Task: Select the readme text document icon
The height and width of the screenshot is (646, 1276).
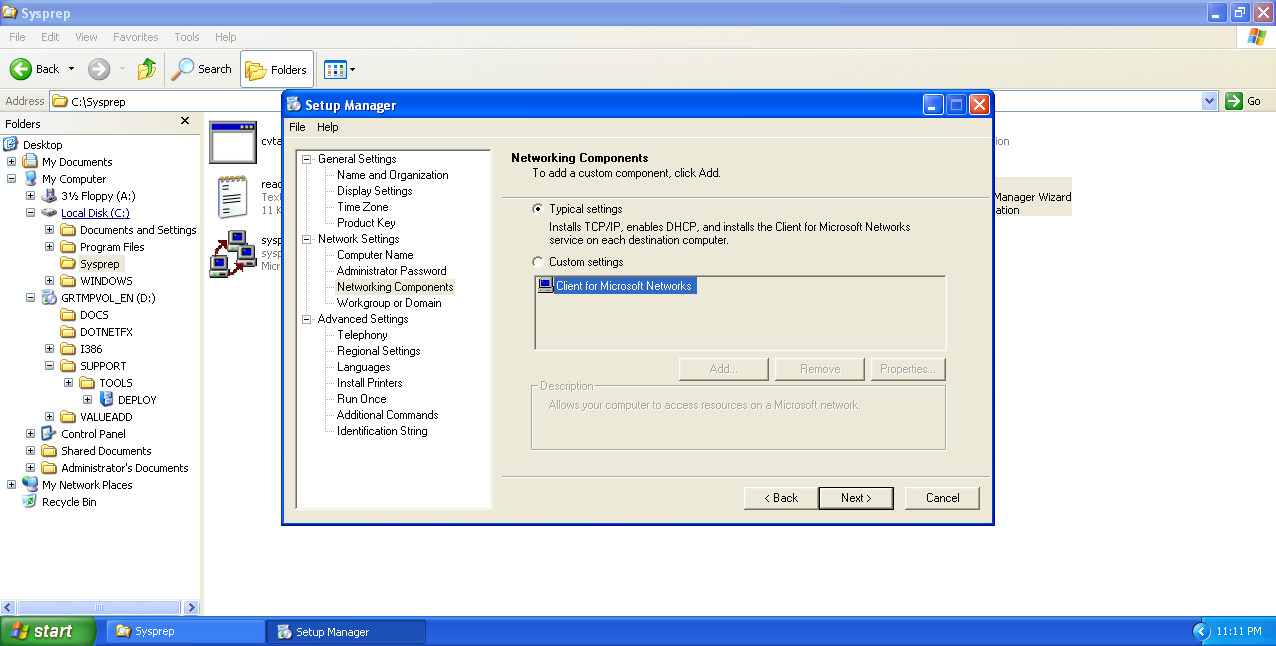Action: pyautogui.click(x=232, y=197)
